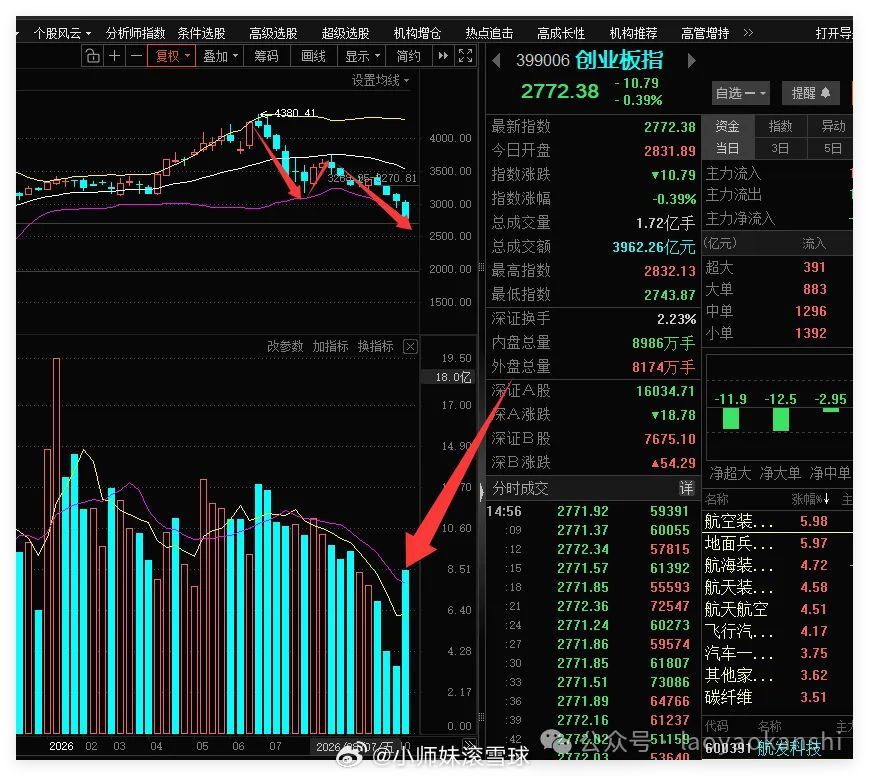Open 分析师指数 menu item
This screenshot has width=869, height=776.
[x=135, y=33]
